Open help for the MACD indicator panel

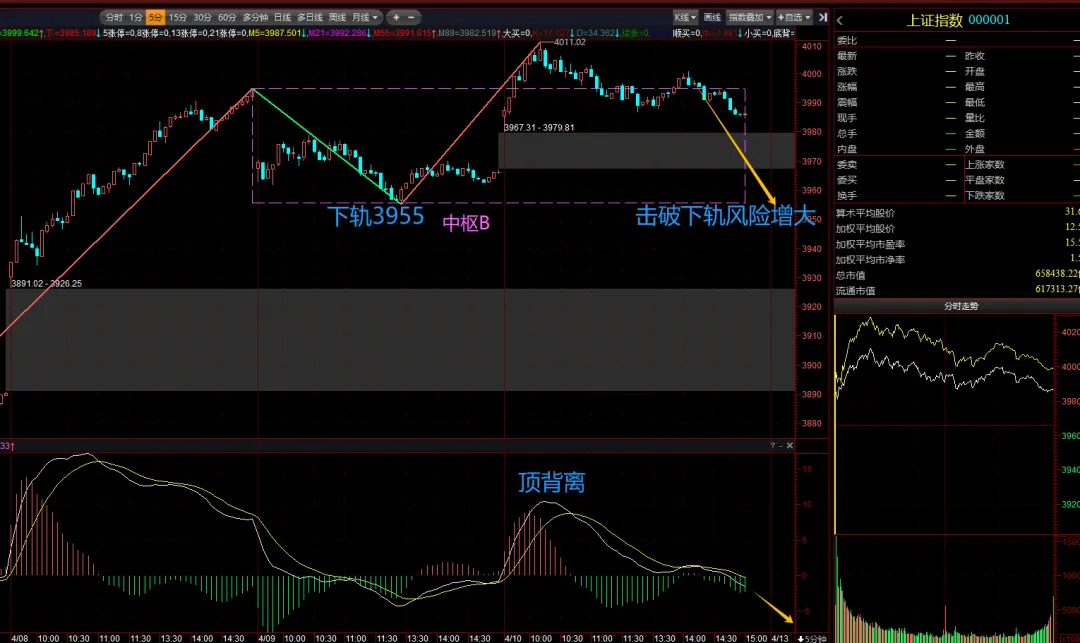[x=772, y=445]
